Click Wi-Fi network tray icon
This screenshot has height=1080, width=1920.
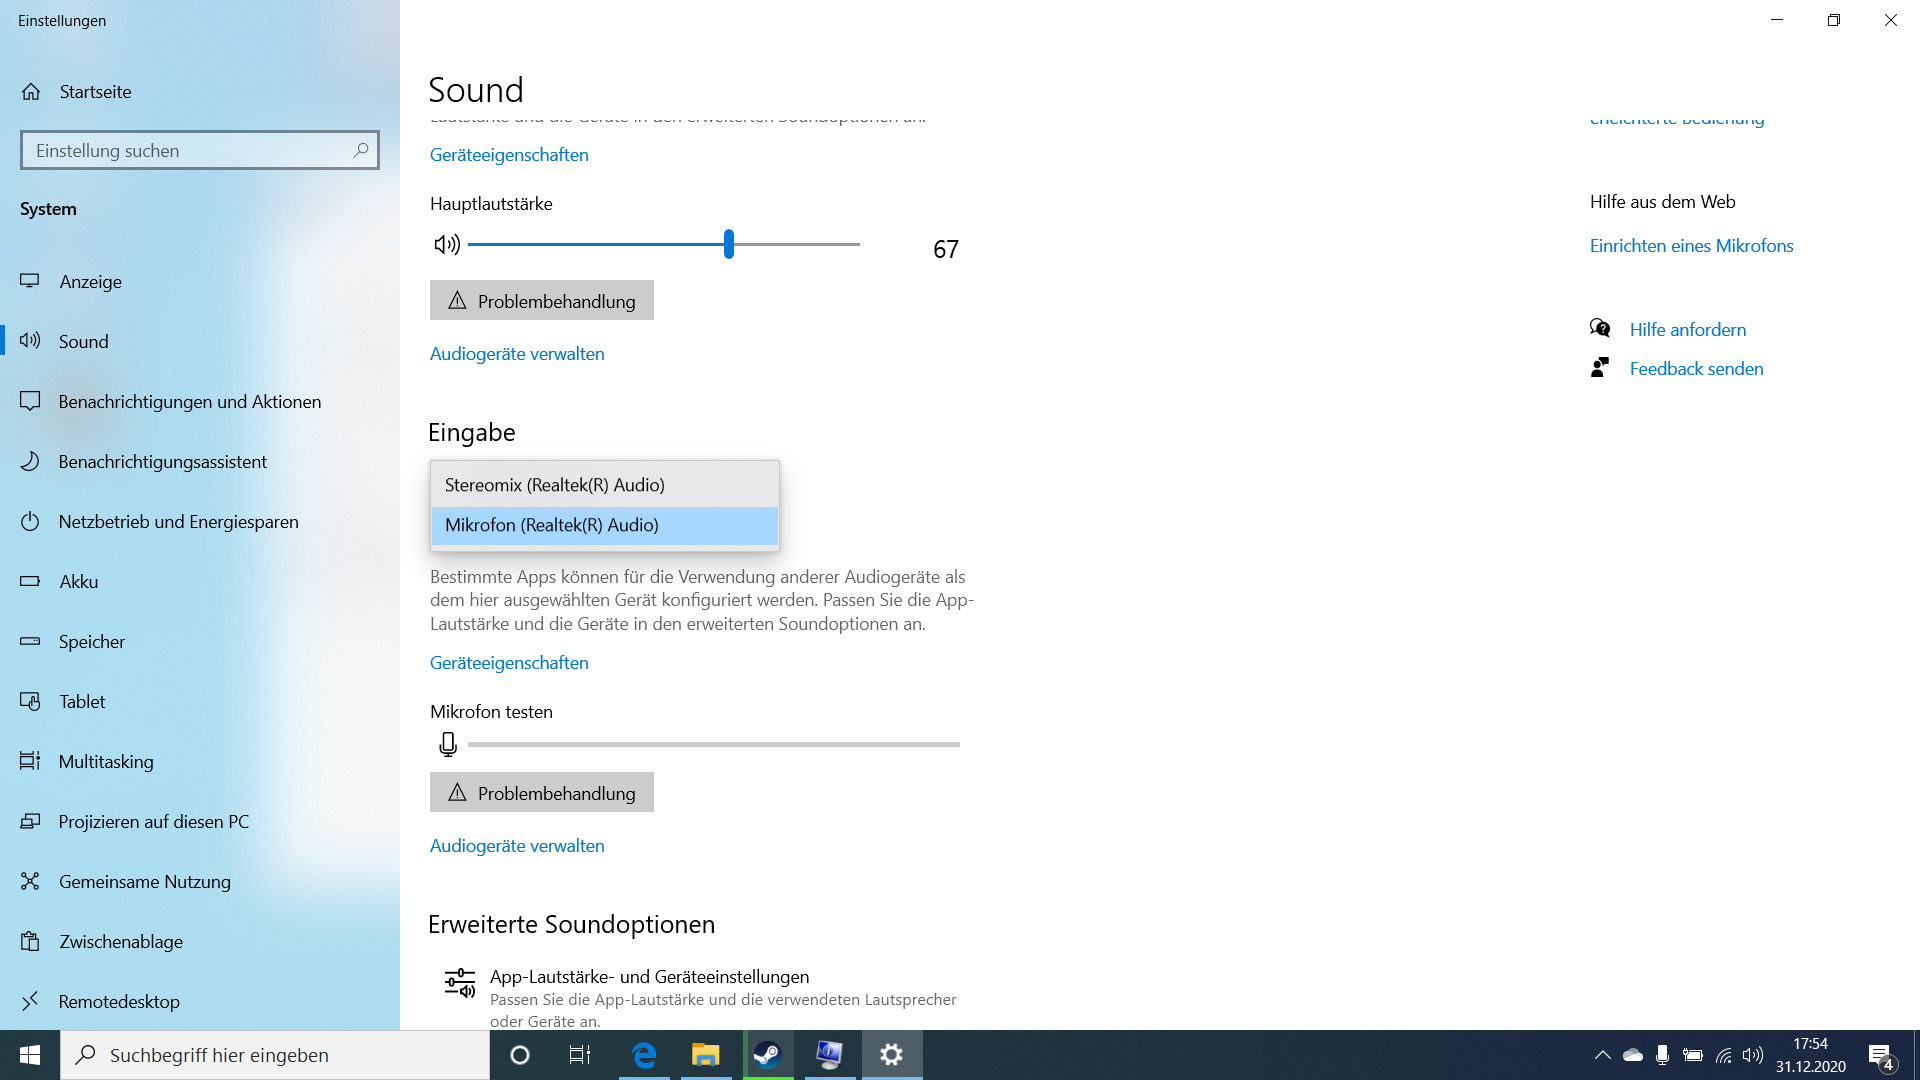(x=1723, y=1055)
